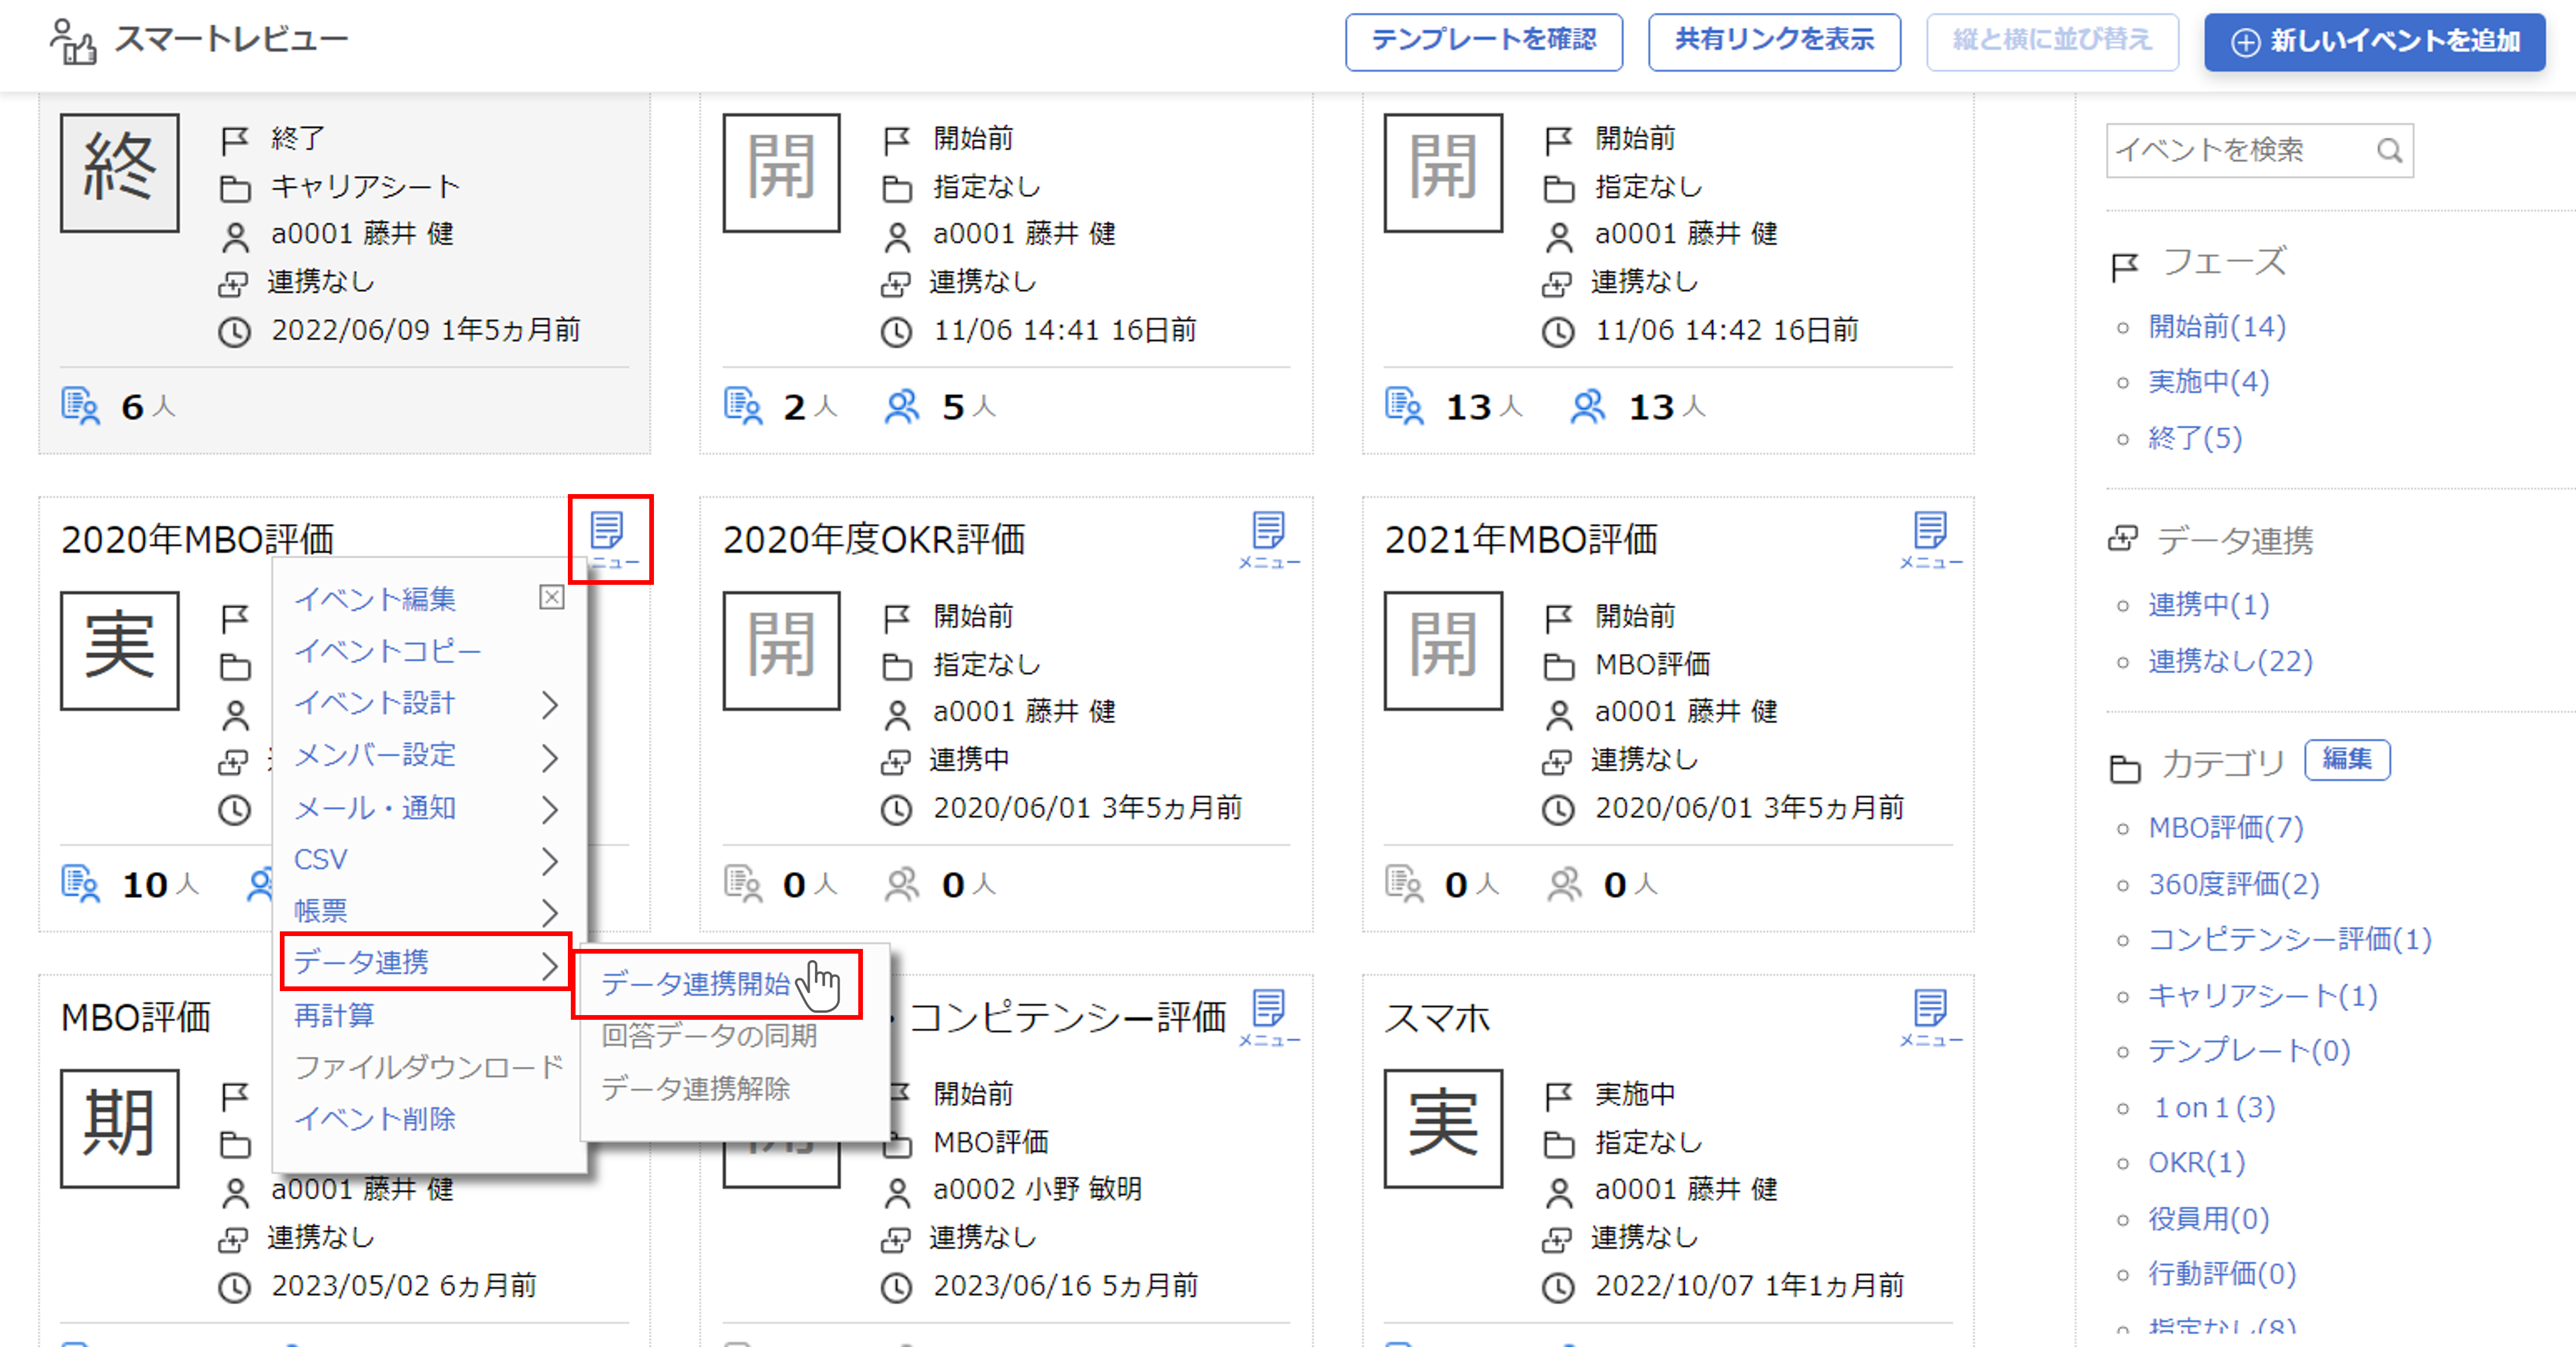Select データ連携開始 from submenu
2576x1347 pixels.
point(696,984)
